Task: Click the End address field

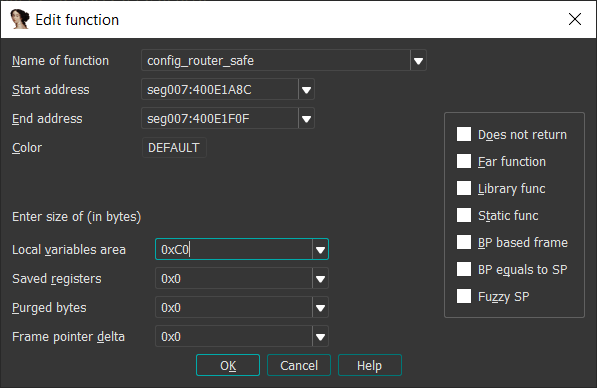Action: point(220,118)
